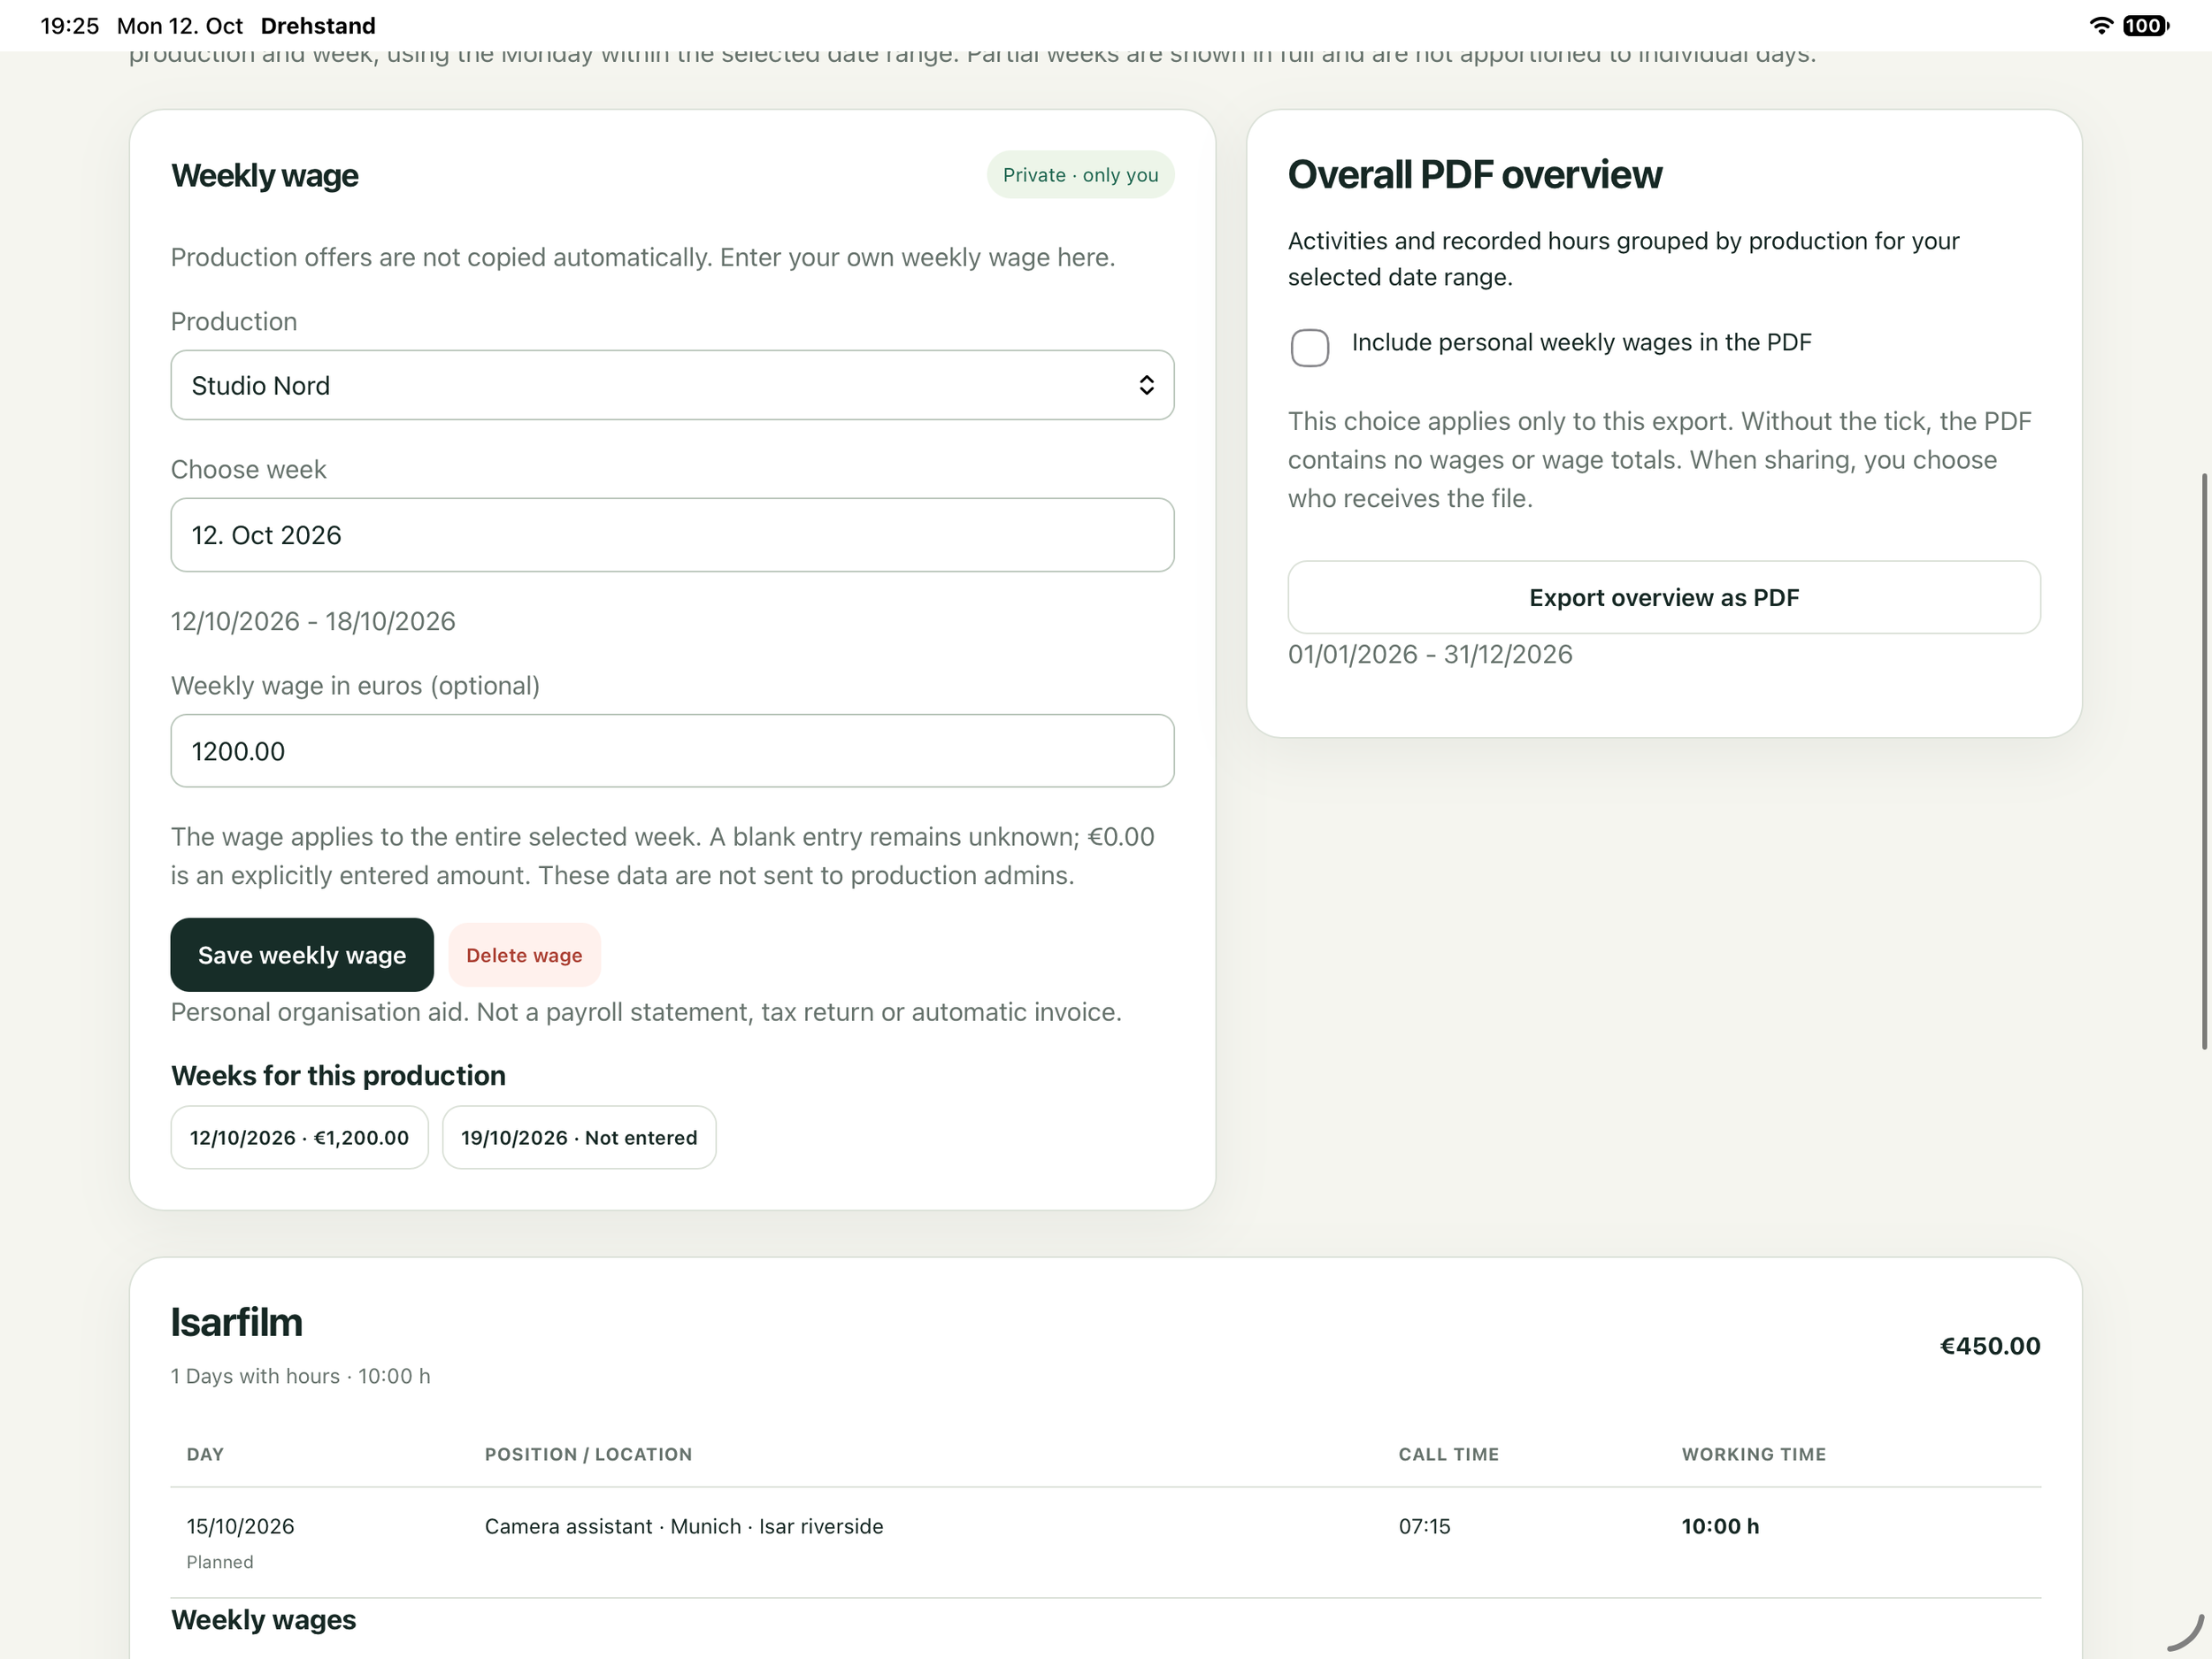Delete the wage entry
2212x1659 pixels.
[524, 955]
